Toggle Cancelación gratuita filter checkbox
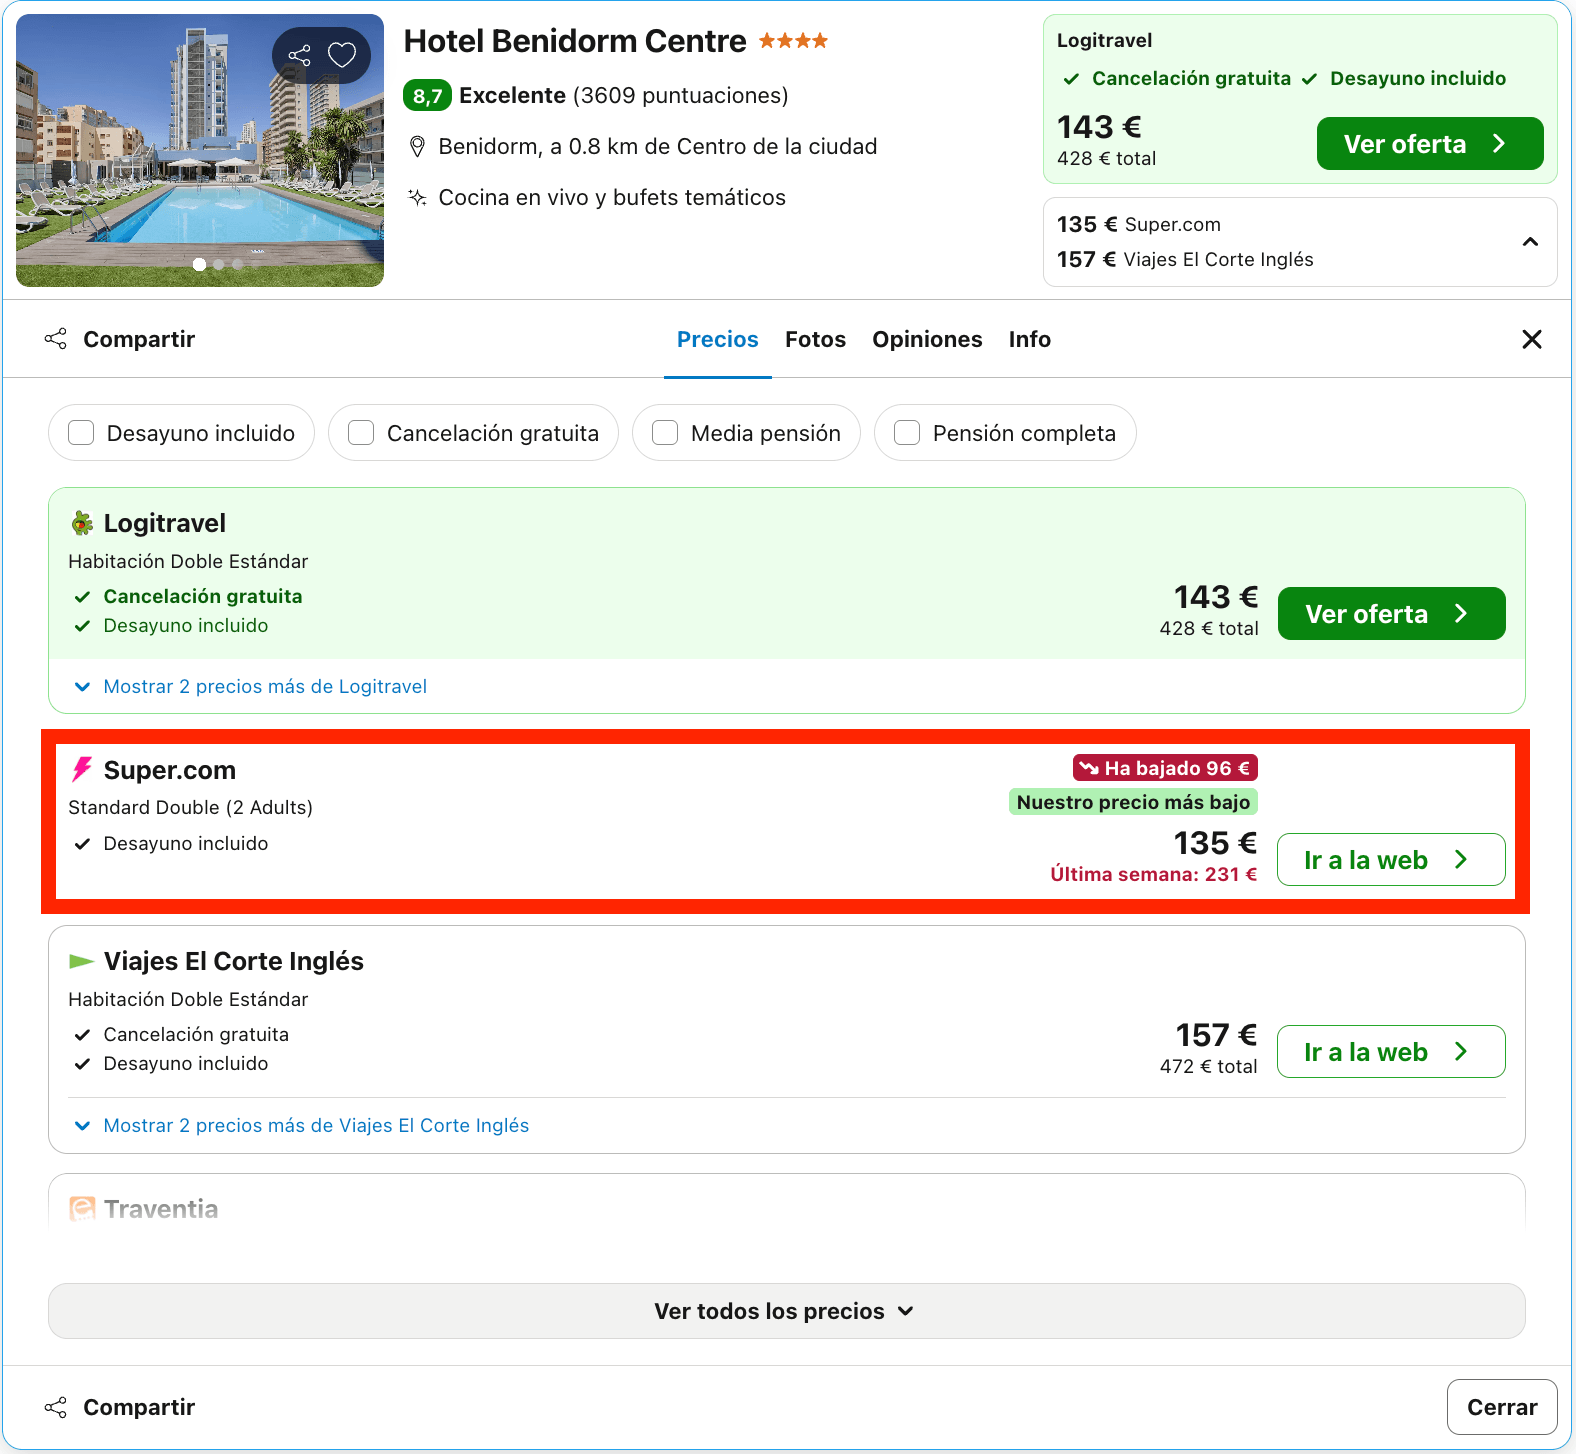The height and width of the screenshot is (1454, 1576). coord(361,433)
